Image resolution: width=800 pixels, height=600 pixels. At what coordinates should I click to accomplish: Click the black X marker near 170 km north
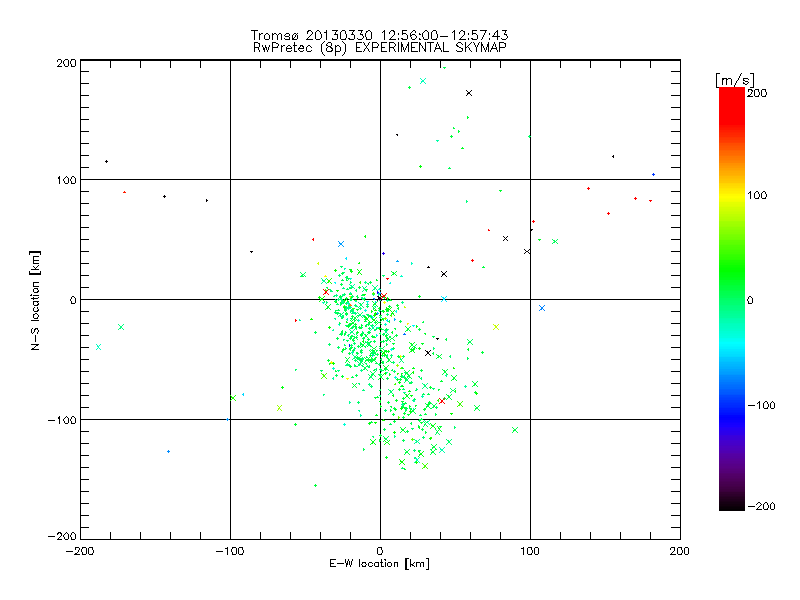click(x=469, y=93)
